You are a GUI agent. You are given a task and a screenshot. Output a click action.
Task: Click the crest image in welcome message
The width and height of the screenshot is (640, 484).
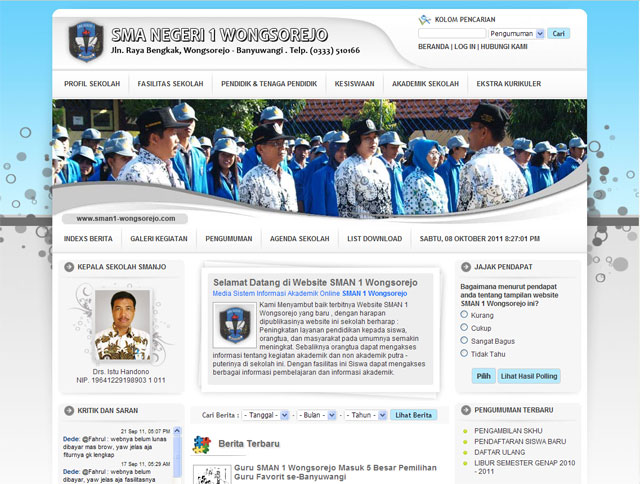[235, 327]
